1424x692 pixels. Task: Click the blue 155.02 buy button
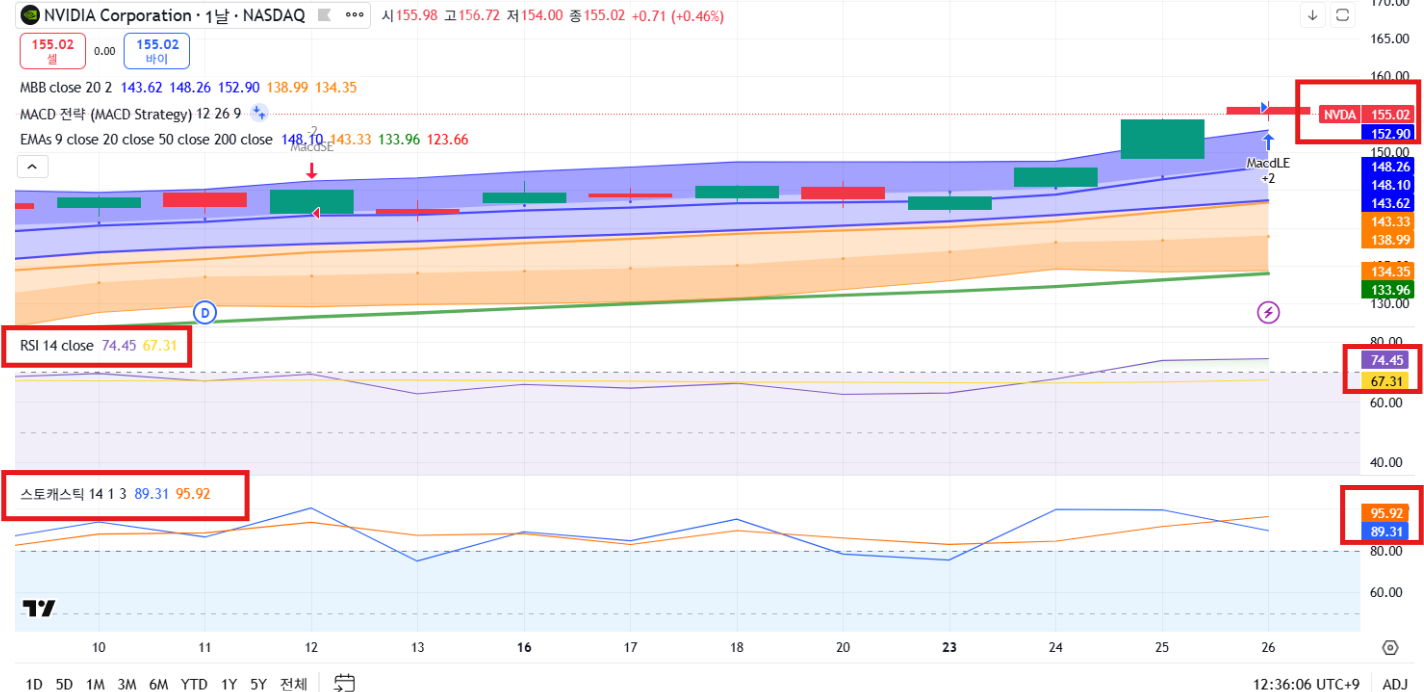point(157,50)
